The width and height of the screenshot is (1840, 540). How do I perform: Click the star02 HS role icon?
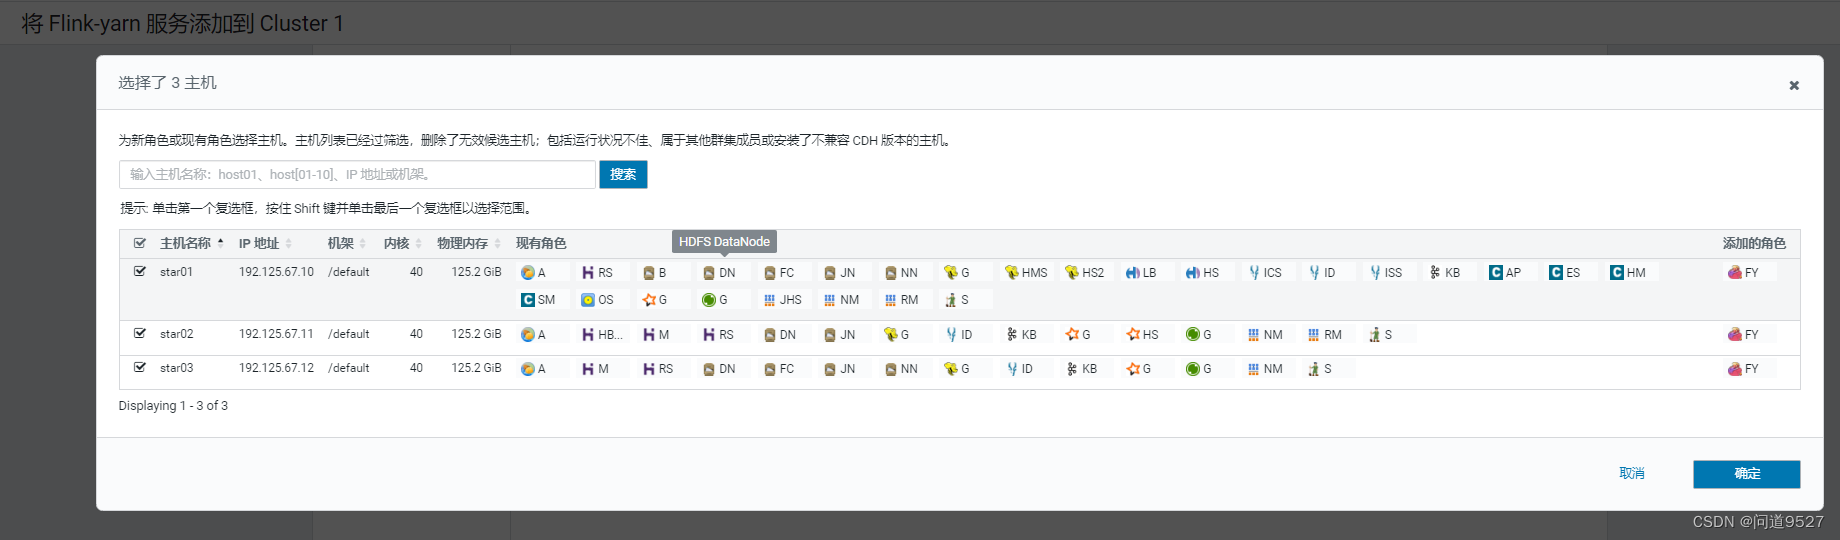[x=1133, y=334]
